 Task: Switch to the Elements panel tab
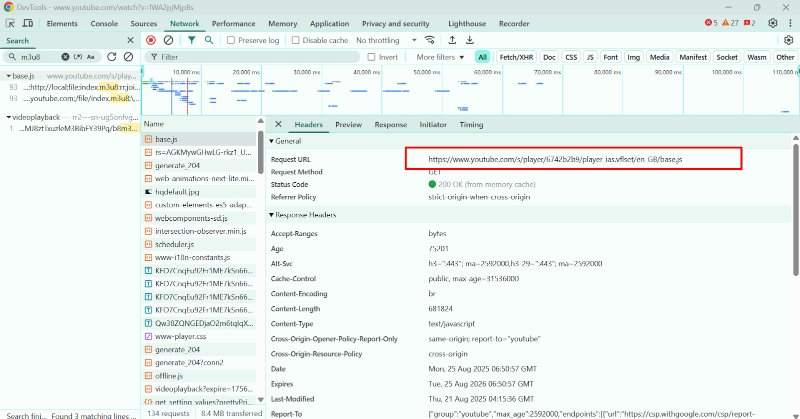(x=62, y=23)
